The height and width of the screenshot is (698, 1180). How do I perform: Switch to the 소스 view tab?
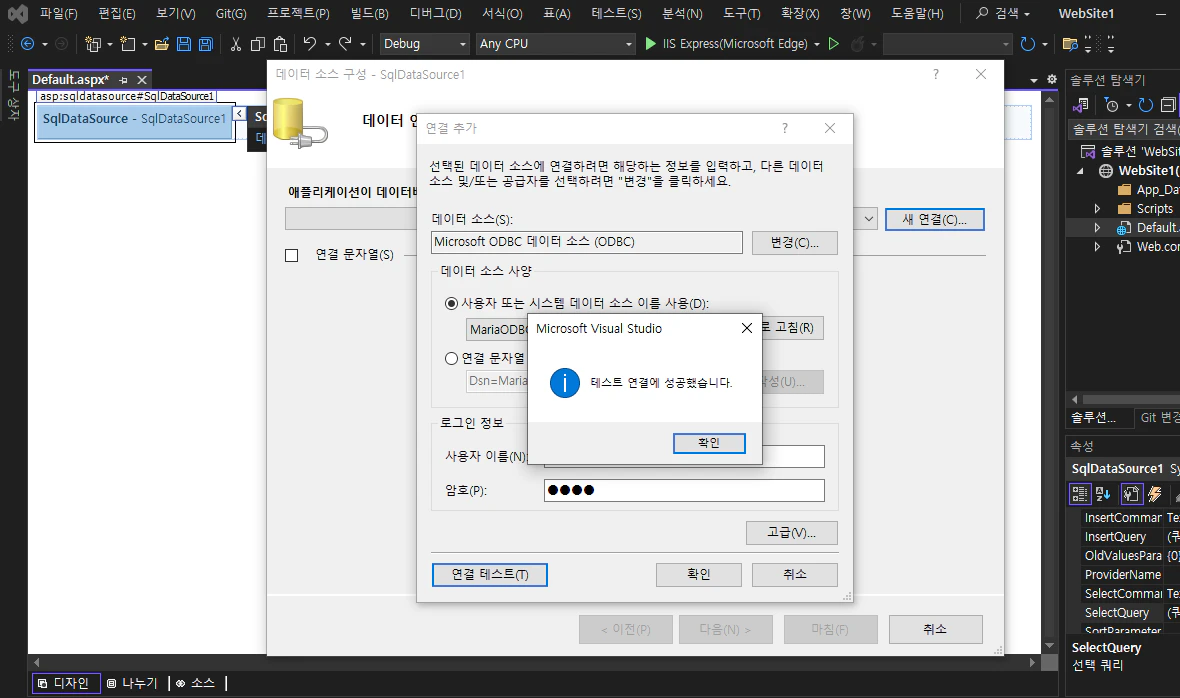pos(196,683)
